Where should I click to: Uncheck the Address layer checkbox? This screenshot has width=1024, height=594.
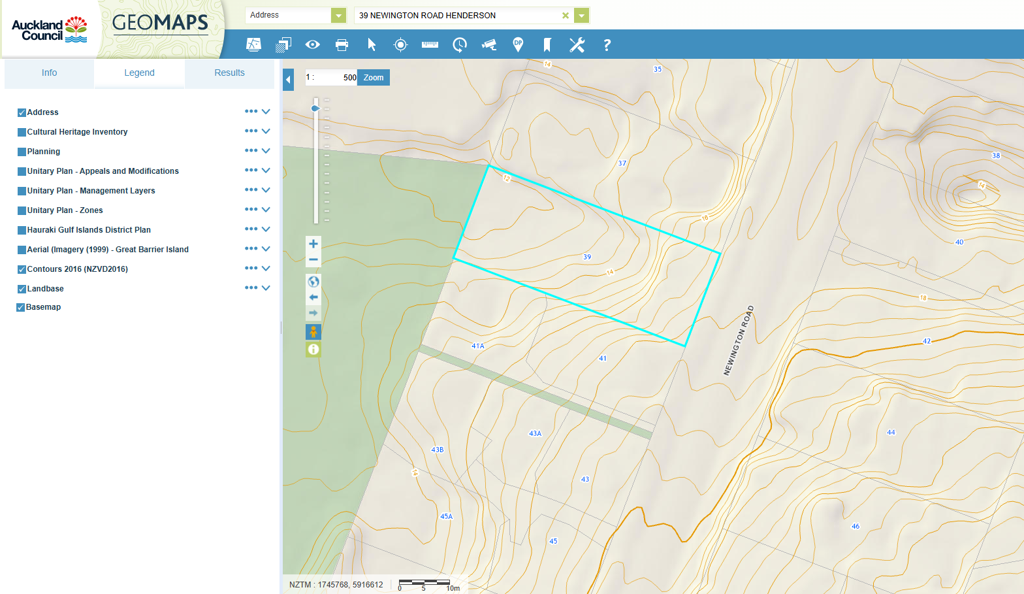[21, 113]
